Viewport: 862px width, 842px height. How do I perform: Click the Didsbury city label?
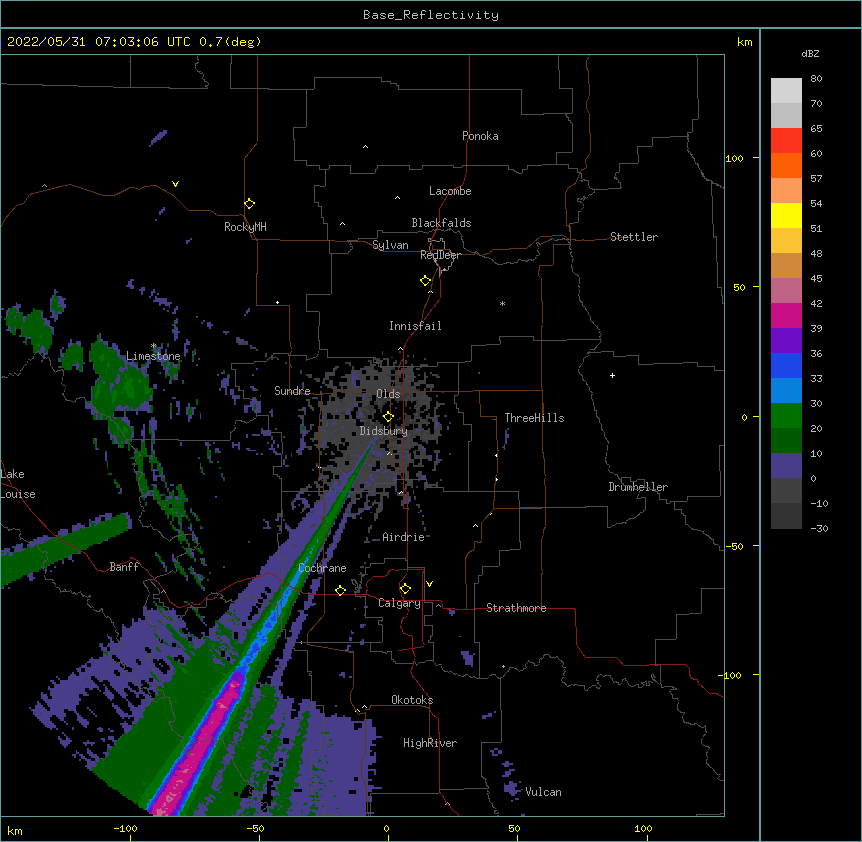tap(384, 431)
